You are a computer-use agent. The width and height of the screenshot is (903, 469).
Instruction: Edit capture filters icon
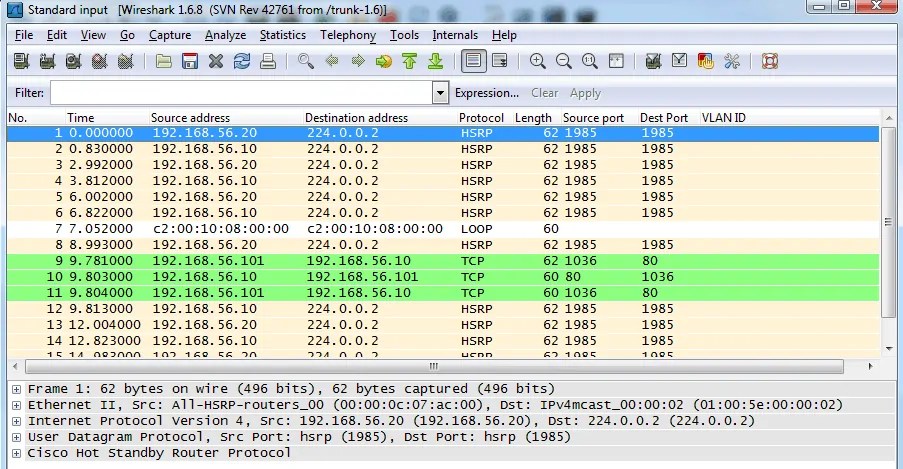(x=653, y=61)
